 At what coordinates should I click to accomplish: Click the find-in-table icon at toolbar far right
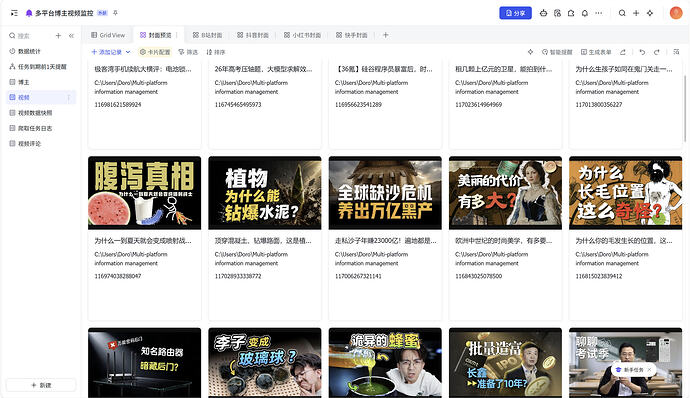pyautogui.click(x=676, y=52)
